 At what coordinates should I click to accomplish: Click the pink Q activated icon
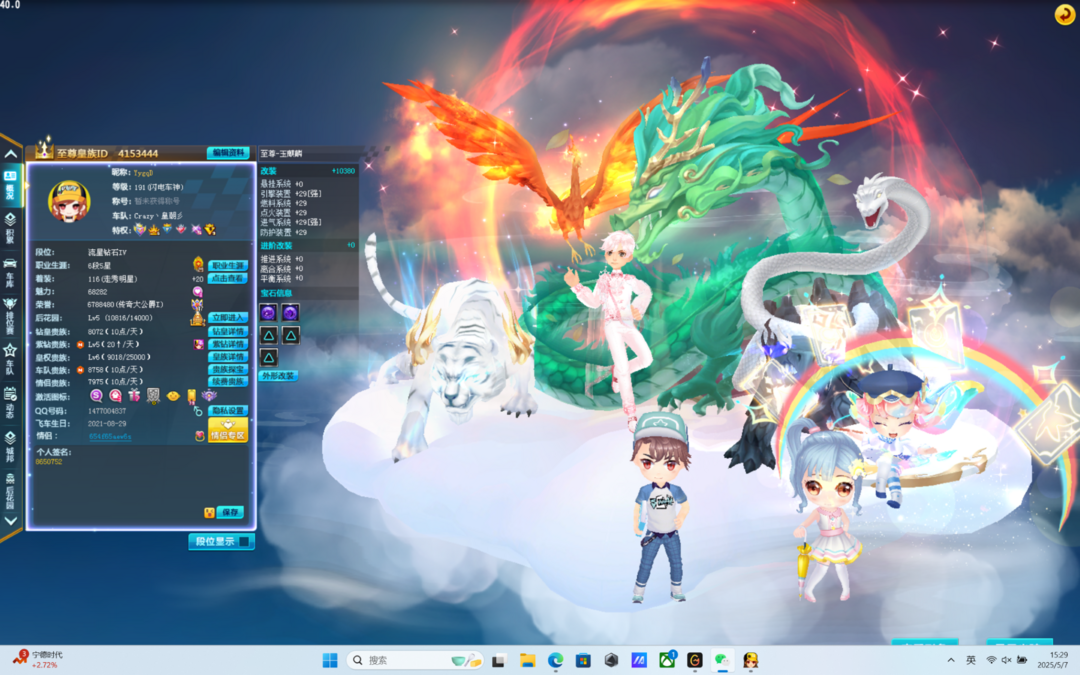(116, 395)
